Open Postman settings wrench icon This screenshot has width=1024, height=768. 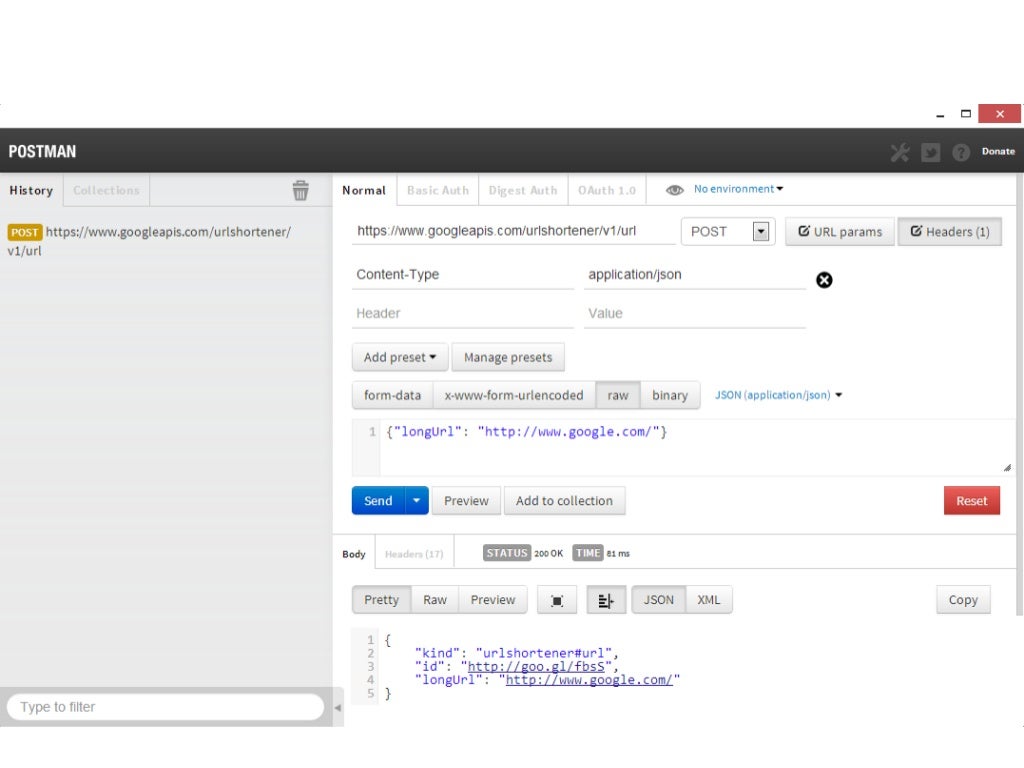(900, 152)
